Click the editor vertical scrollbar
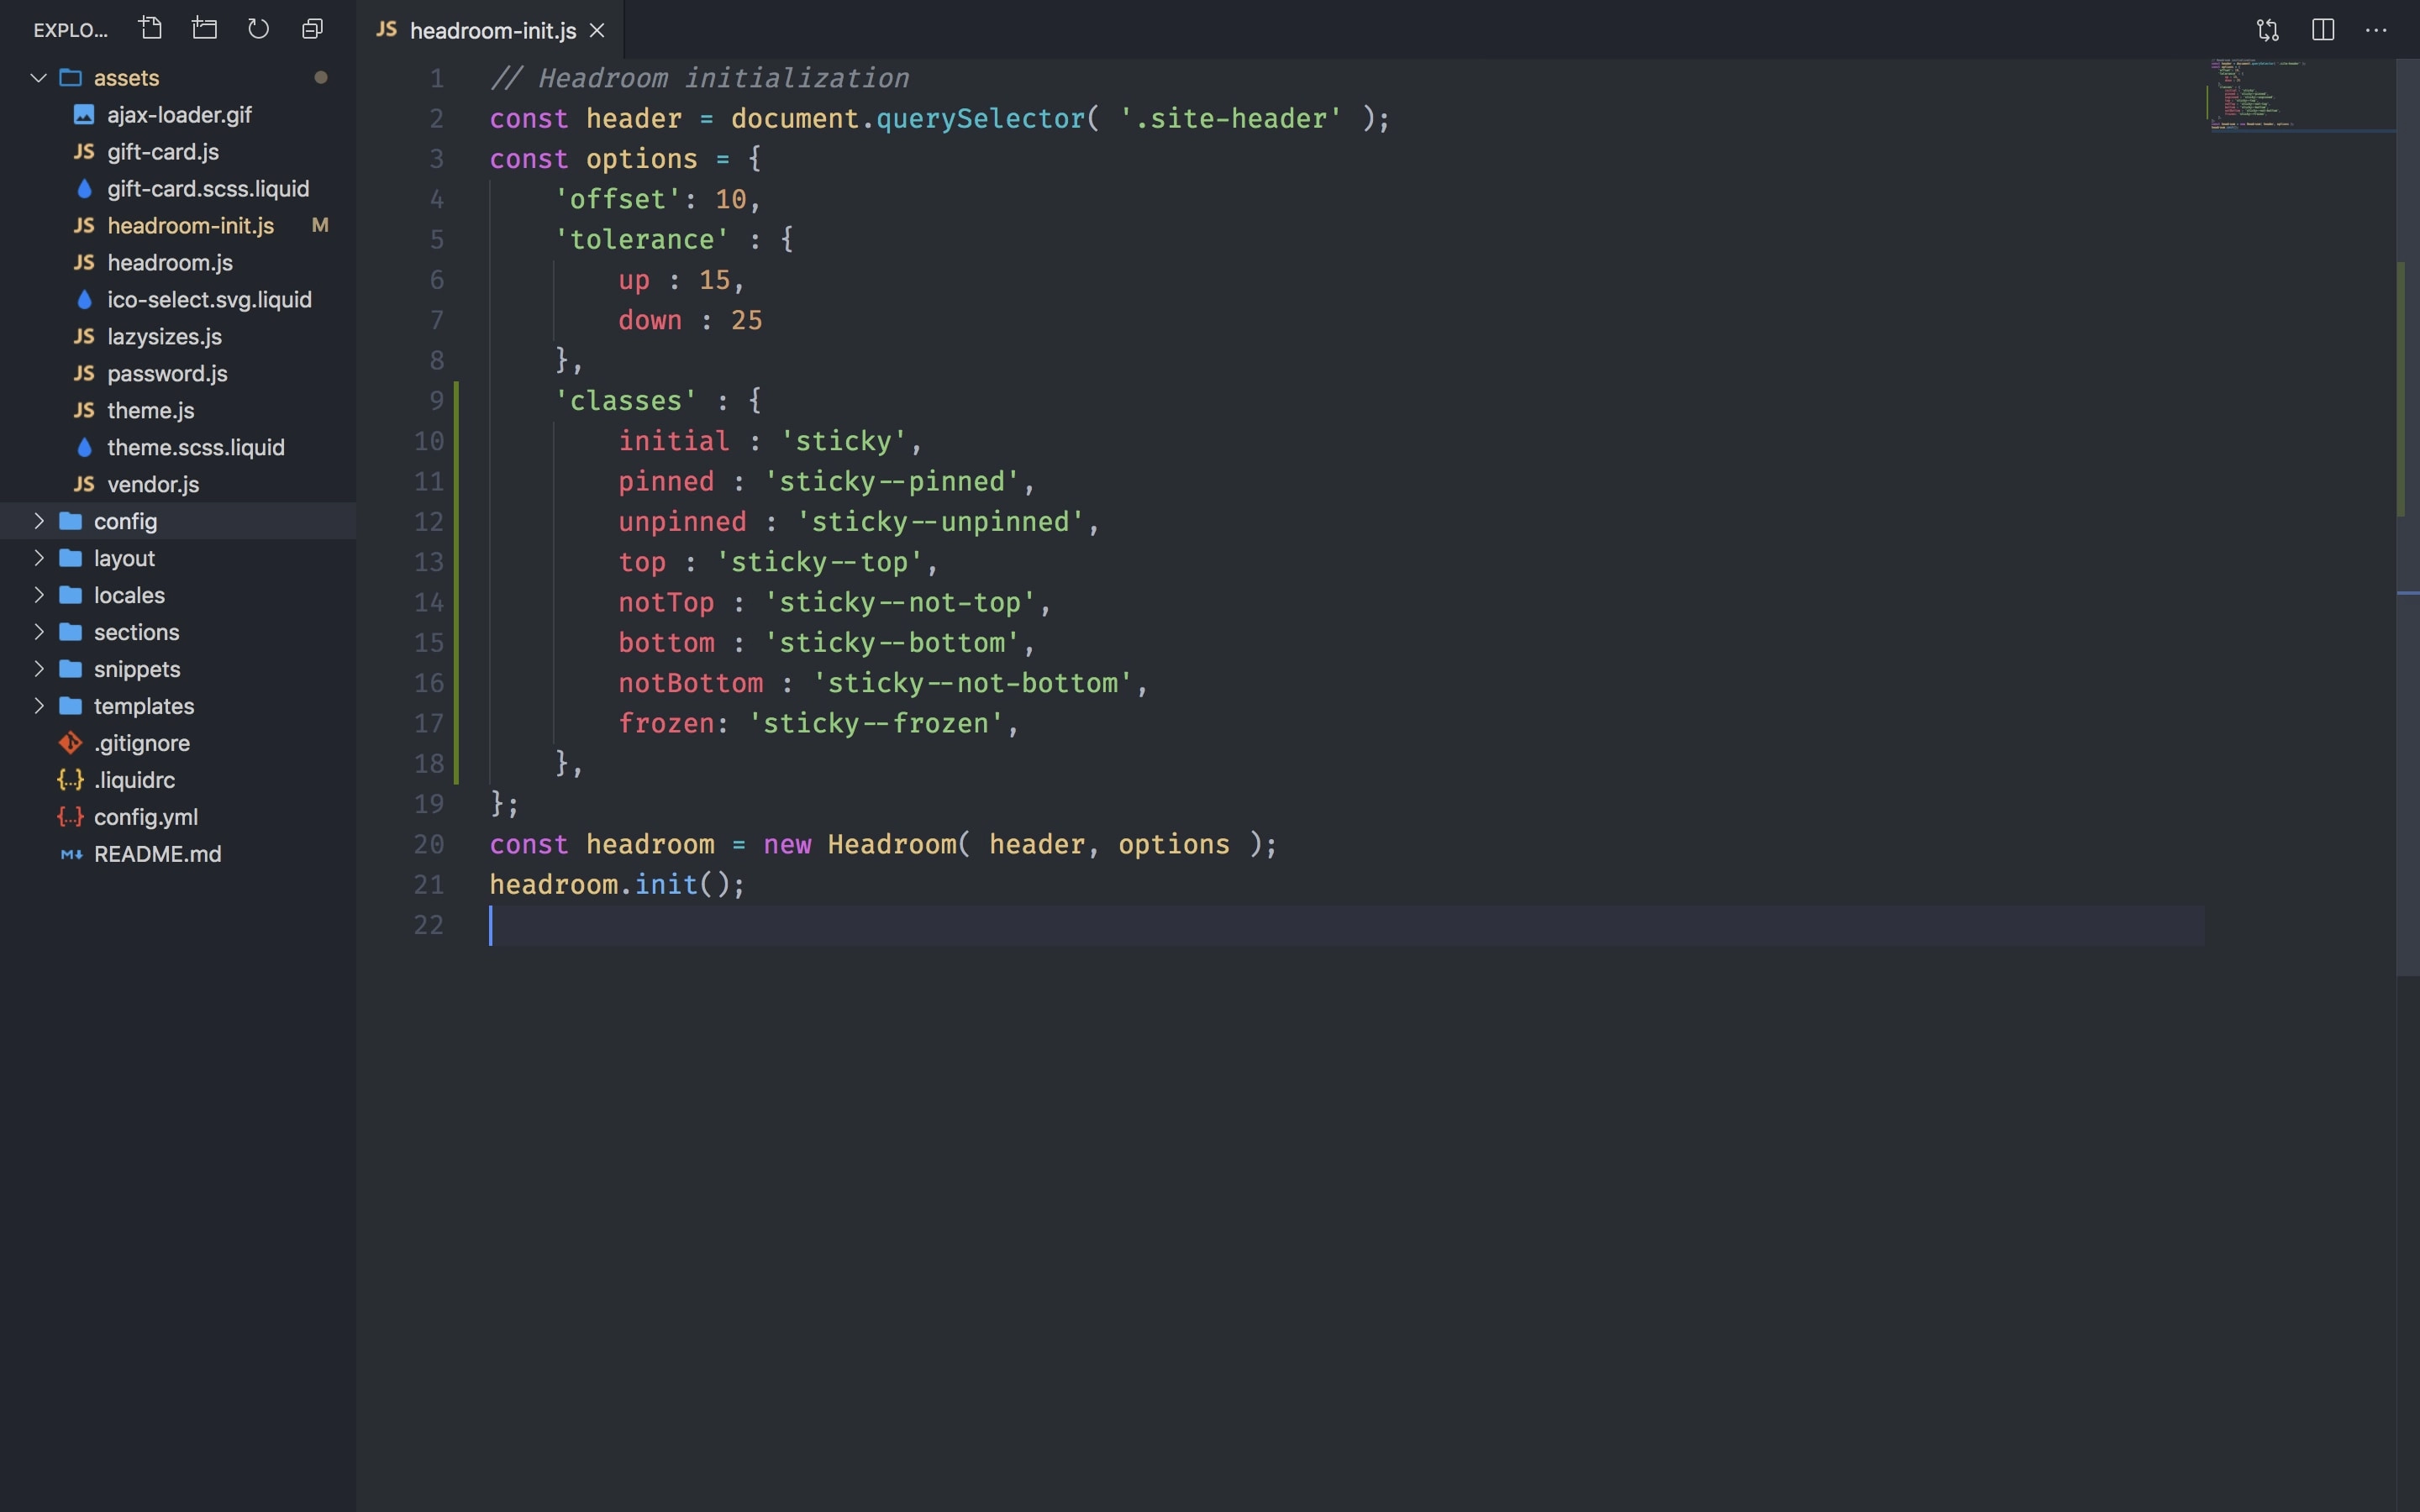Screen dimensions: 2420x1512 2407,517
